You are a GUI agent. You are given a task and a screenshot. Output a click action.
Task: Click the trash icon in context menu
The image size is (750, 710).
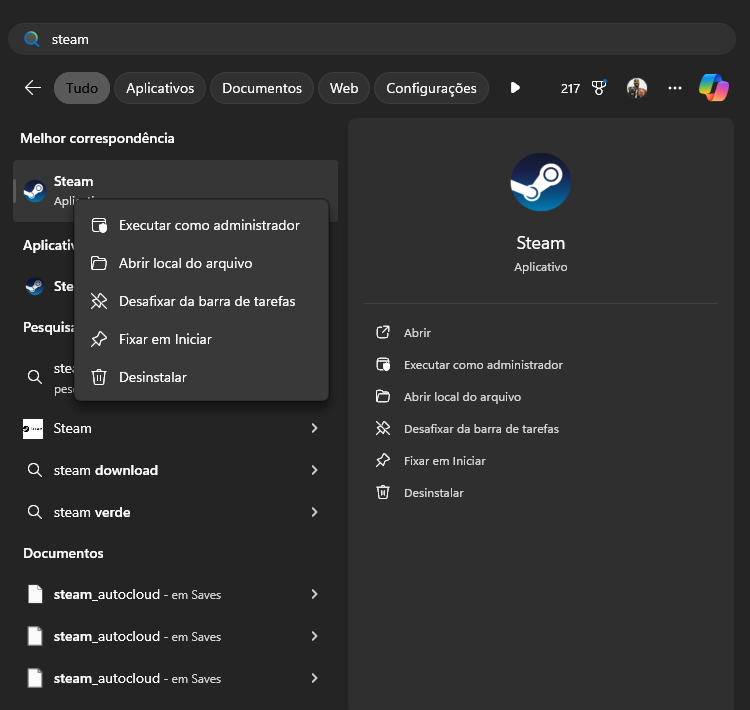[99, 377]
